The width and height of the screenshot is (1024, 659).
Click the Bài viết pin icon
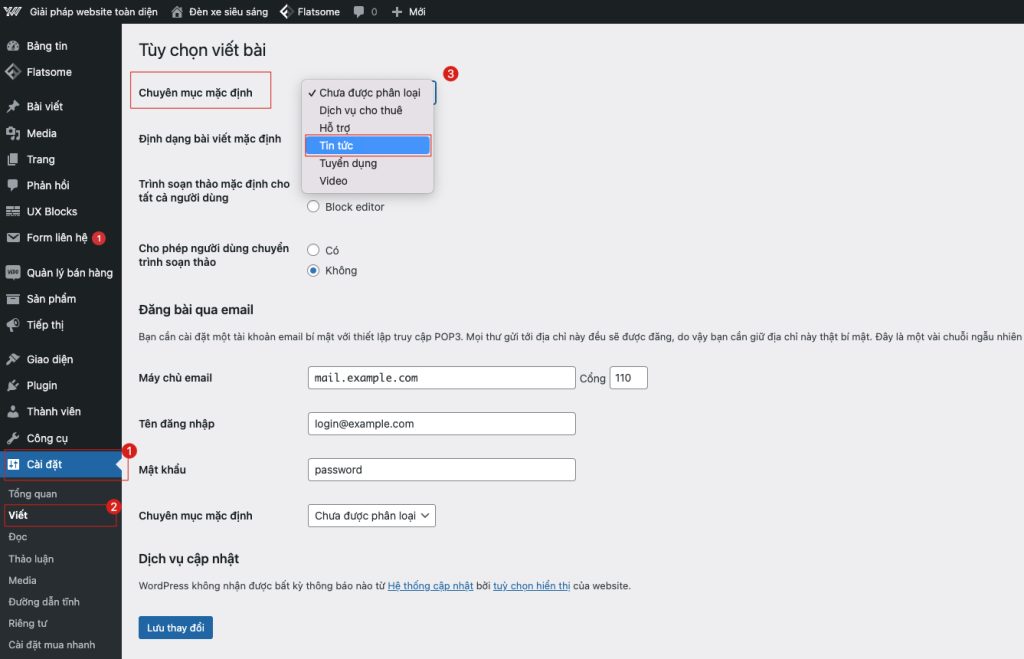(13, 107)
